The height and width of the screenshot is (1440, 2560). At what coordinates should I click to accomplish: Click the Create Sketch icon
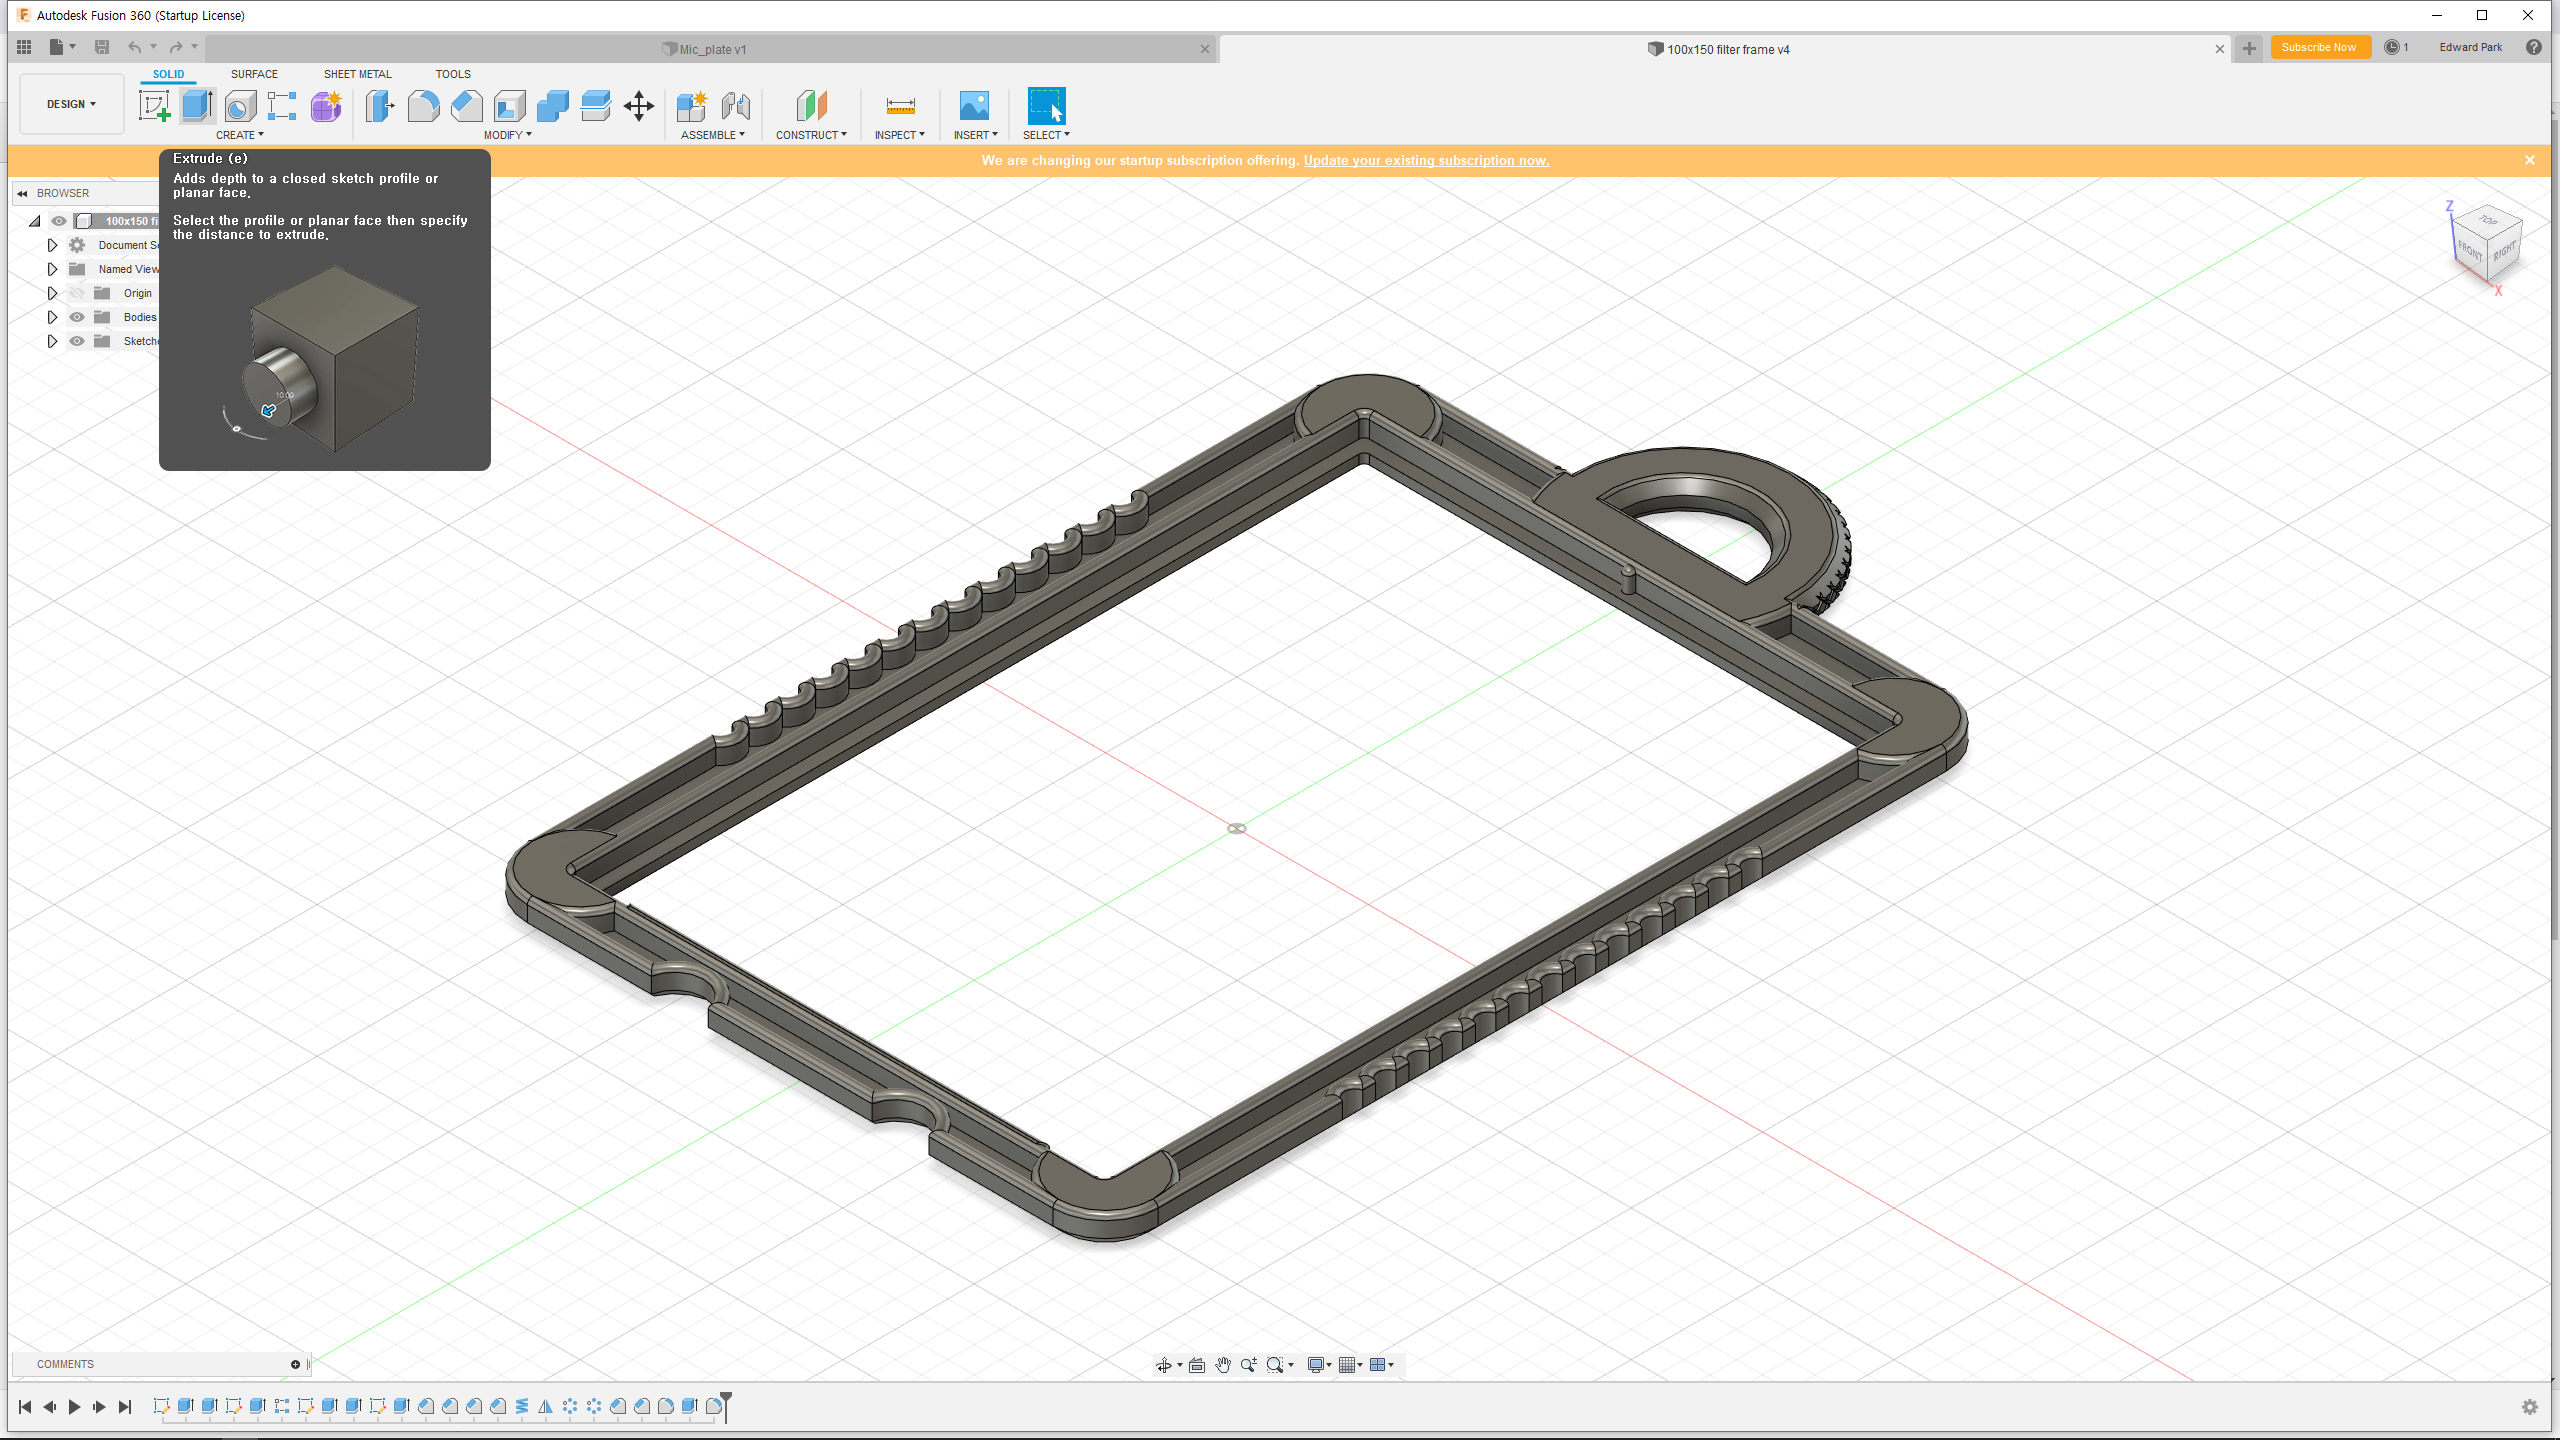pos(154,106)
